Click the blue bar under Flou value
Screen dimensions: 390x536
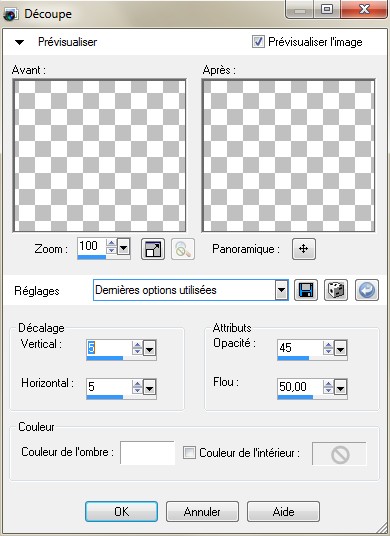(x=295, y=397)
